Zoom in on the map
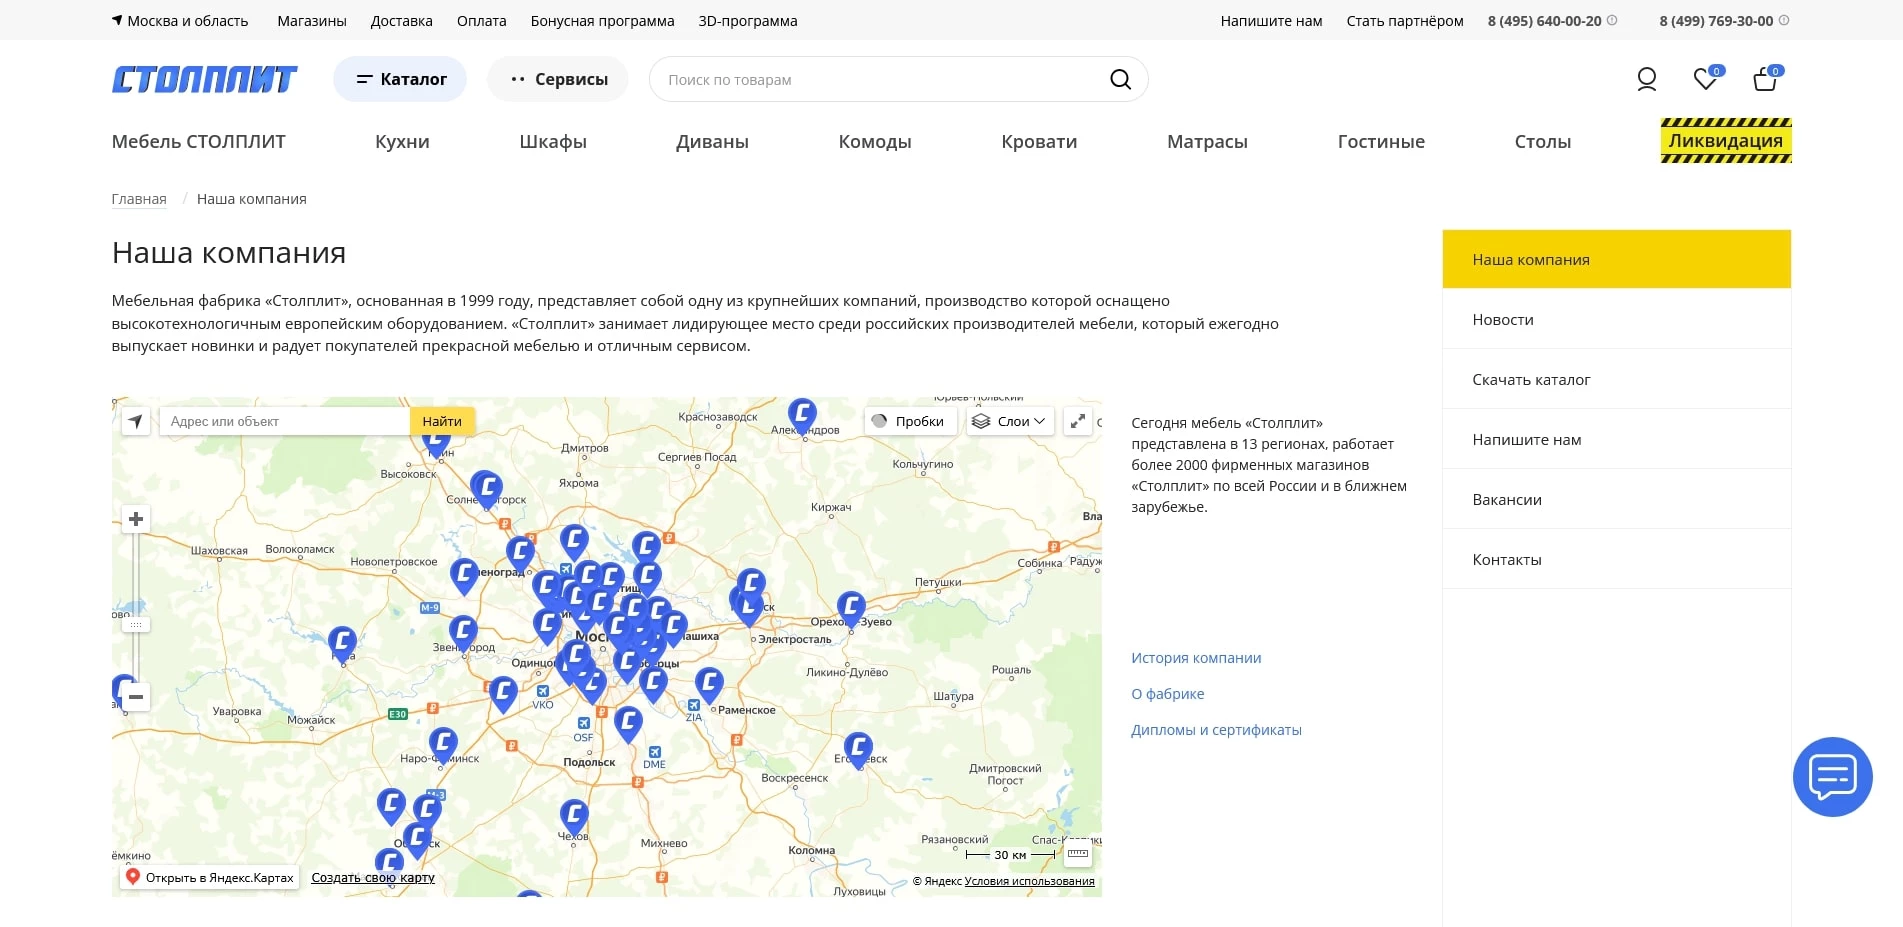The height and width of the screenshot is (927, 1903). [x=136, y=519]
